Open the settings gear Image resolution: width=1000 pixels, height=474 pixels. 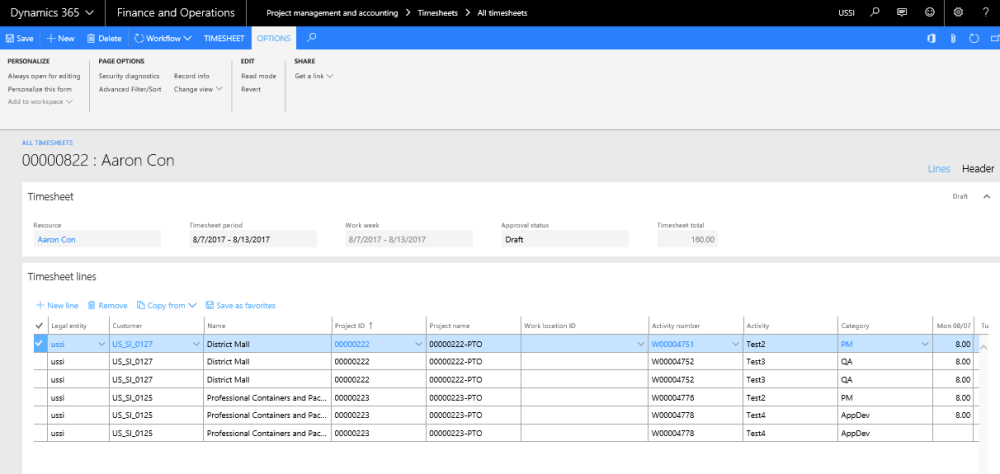point(958,13)
